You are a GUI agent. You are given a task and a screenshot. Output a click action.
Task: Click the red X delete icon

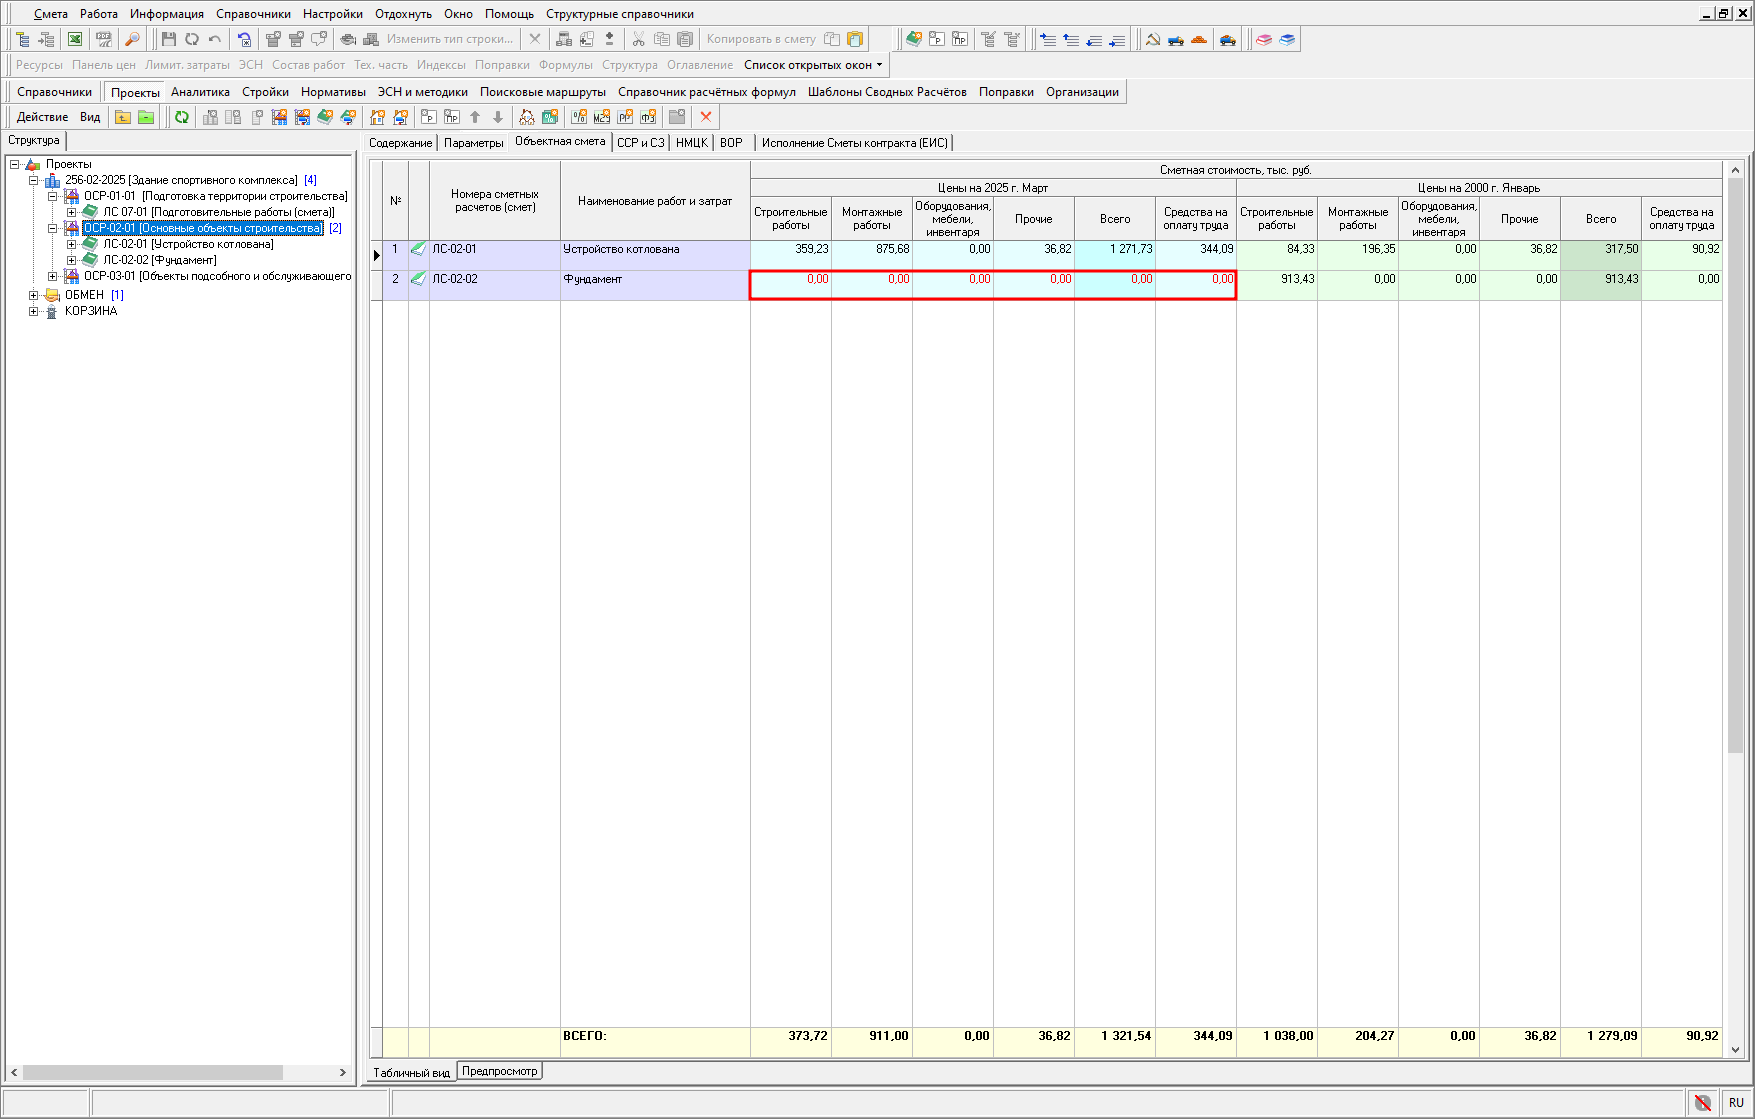[x=706, y=117]
